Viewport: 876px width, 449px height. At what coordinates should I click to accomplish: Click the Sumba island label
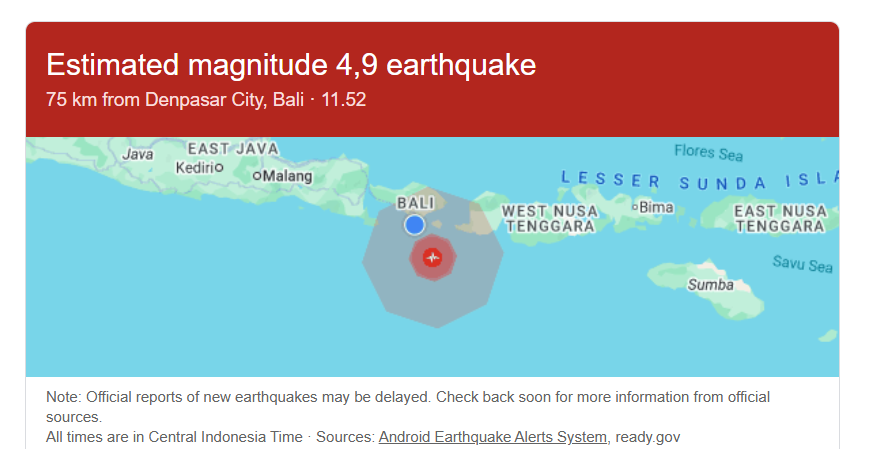pos(710,285)
